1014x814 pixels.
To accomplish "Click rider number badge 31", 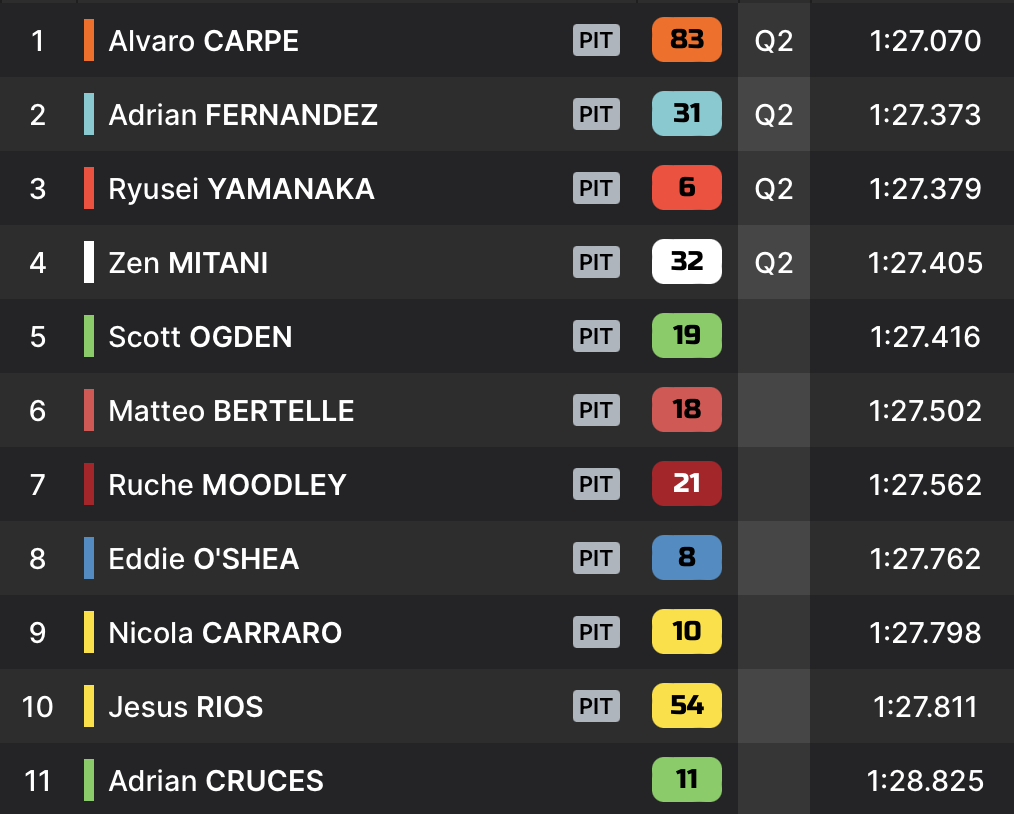I will pos(686,114).
